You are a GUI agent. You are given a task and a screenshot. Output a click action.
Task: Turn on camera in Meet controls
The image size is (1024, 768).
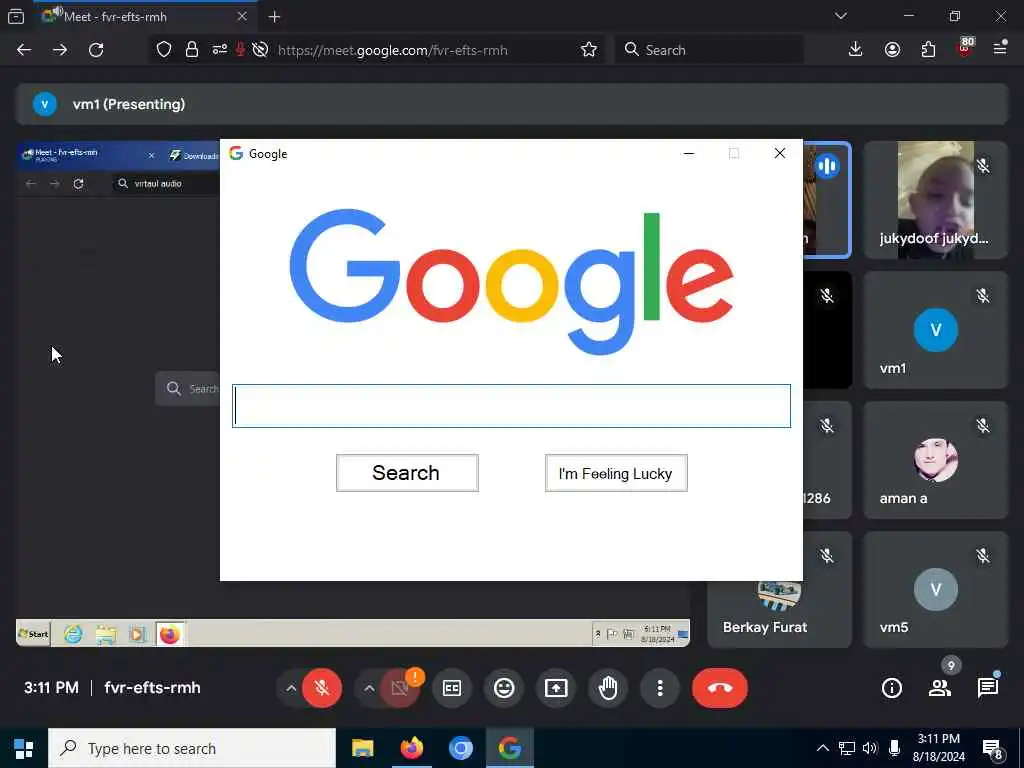click(400, 688)
